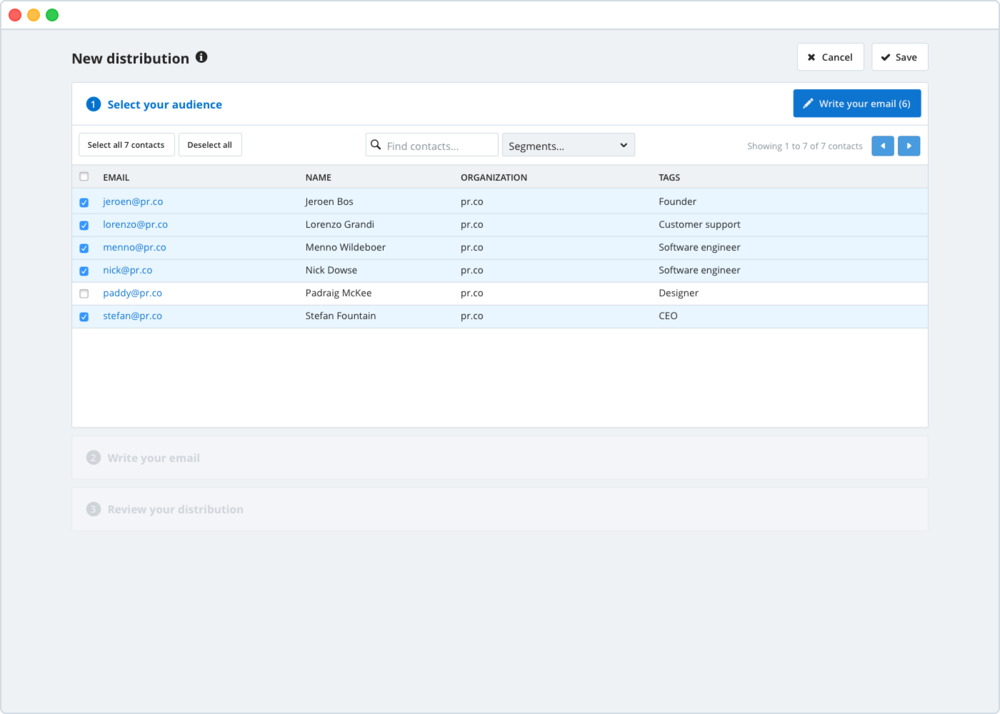This screenshot has width=1000, height=714.
Task: Toggle the select-all header checkbox
Action: 84,177
